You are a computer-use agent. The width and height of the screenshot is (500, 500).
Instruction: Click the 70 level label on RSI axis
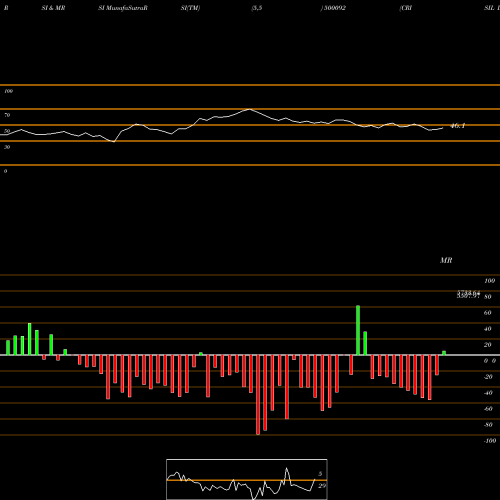click(7, 115)
